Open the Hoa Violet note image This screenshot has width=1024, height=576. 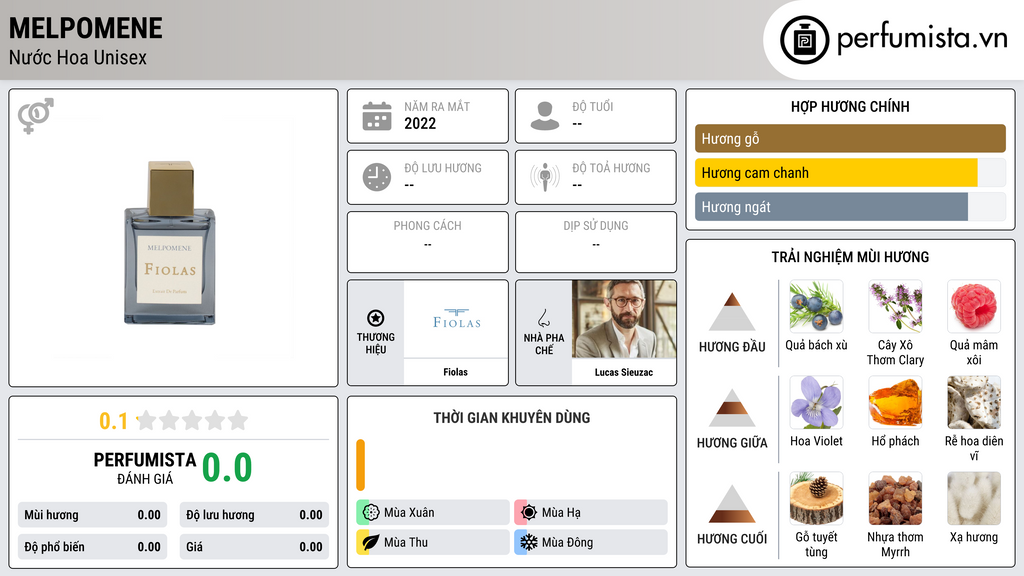816,402
